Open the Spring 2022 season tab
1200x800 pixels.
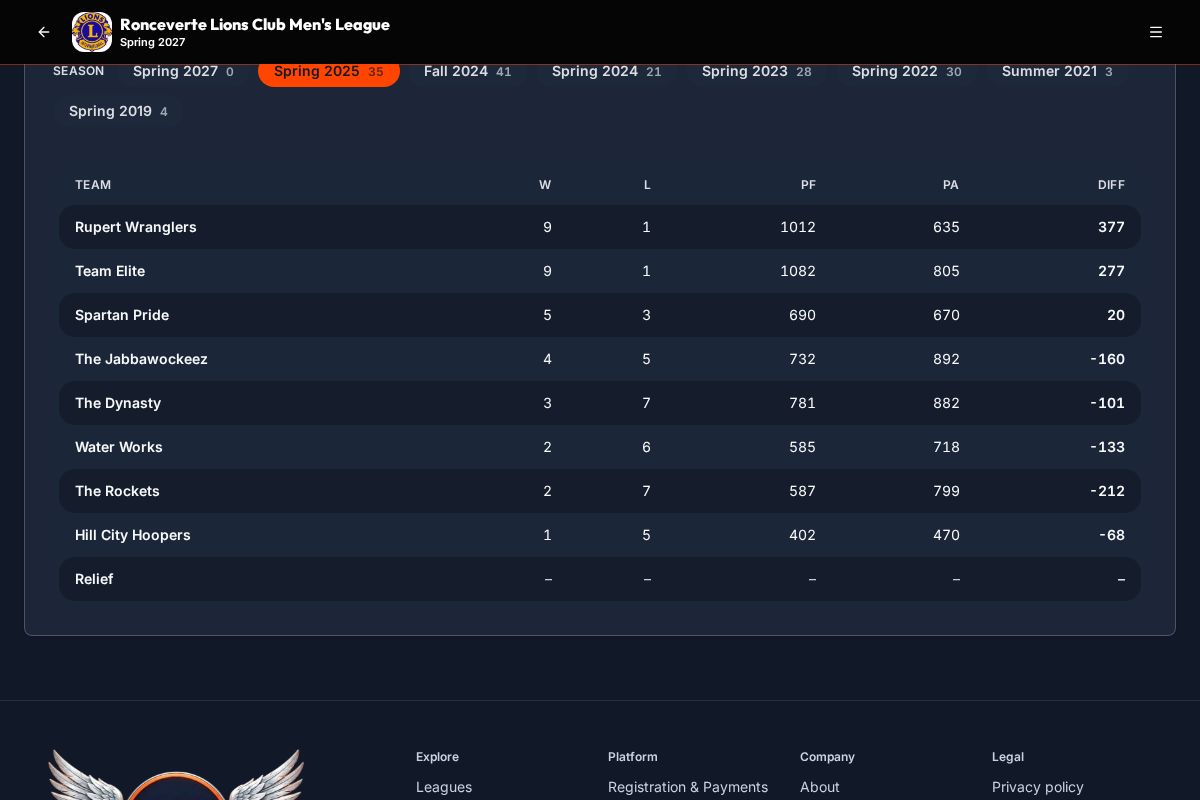(906, 71)
